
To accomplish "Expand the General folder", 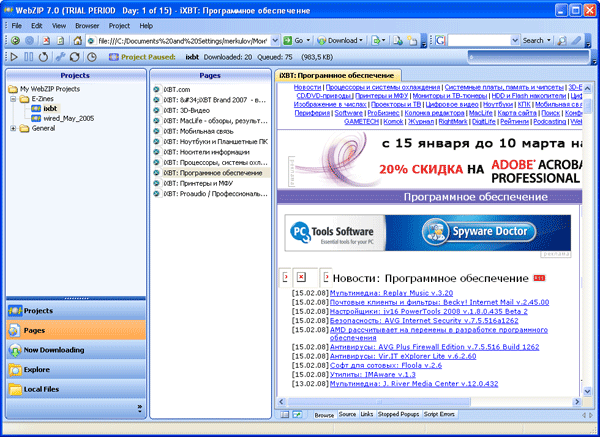I will pos(13,128).
